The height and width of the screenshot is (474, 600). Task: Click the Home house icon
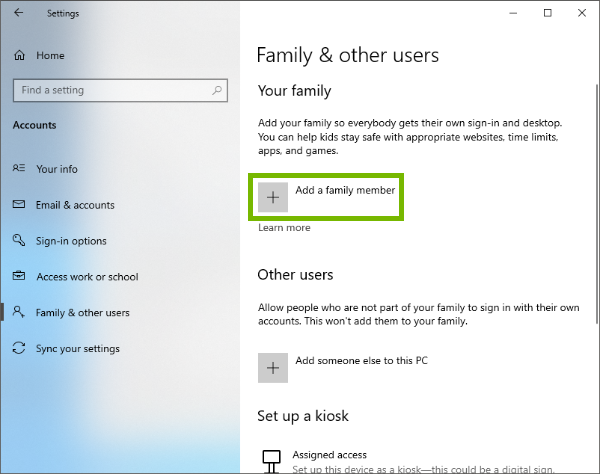pos(20,55)
